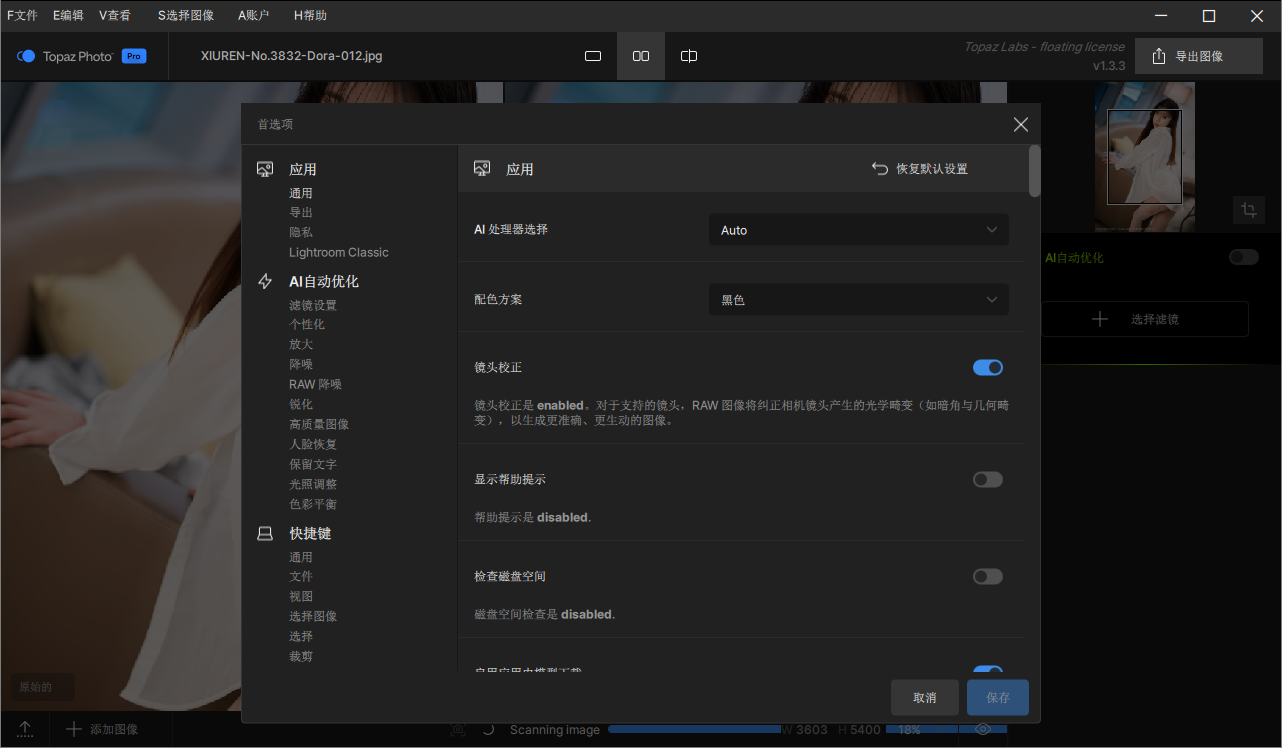Switch to split-view comparison mode

pos(688,56)
